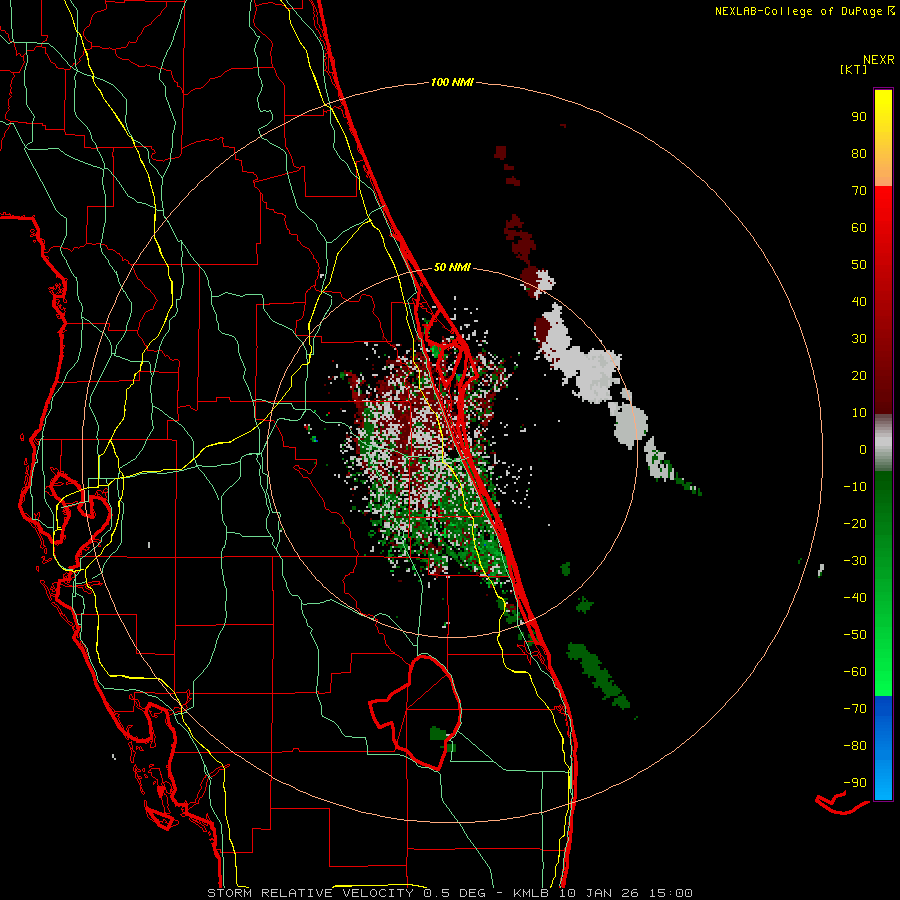The image size is (900, 900).
Task: Click the STORM RELATIVE VELOCITY product title
Action: click(310, 893)
